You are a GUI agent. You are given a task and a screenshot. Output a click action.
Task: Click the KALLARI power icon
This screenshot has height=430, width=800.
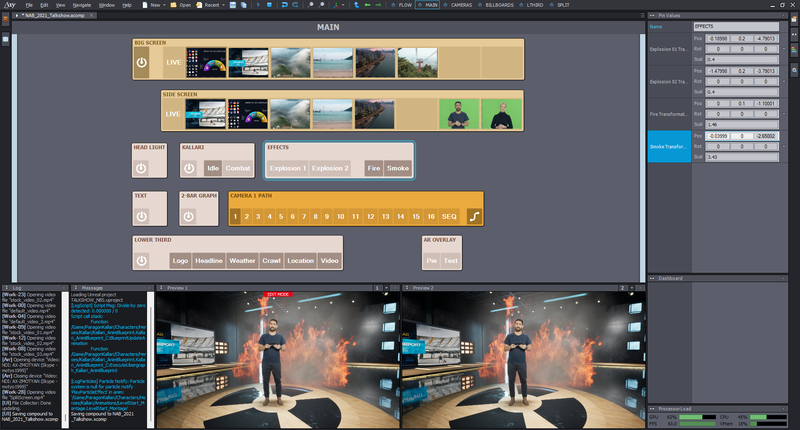pyautogui.click(x=190, y=168)
